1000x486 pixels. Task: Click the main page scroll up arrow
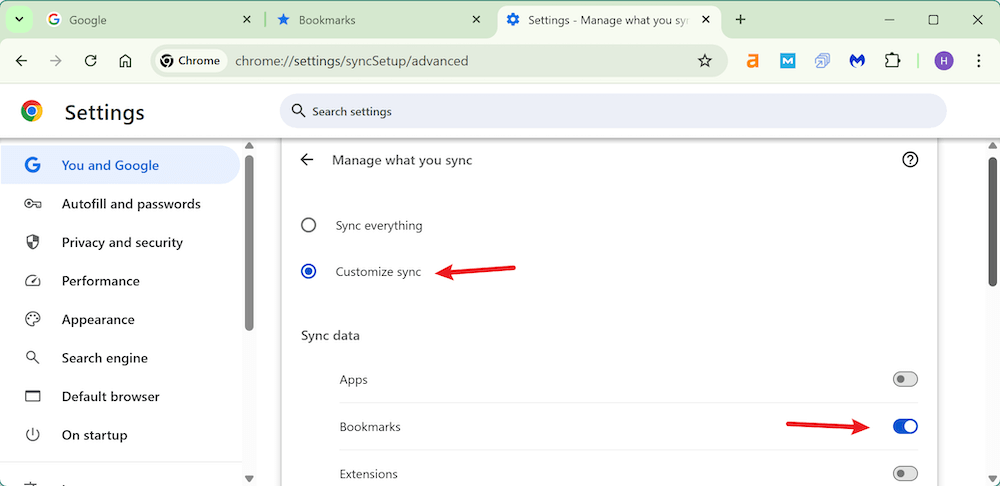point(993,145)
